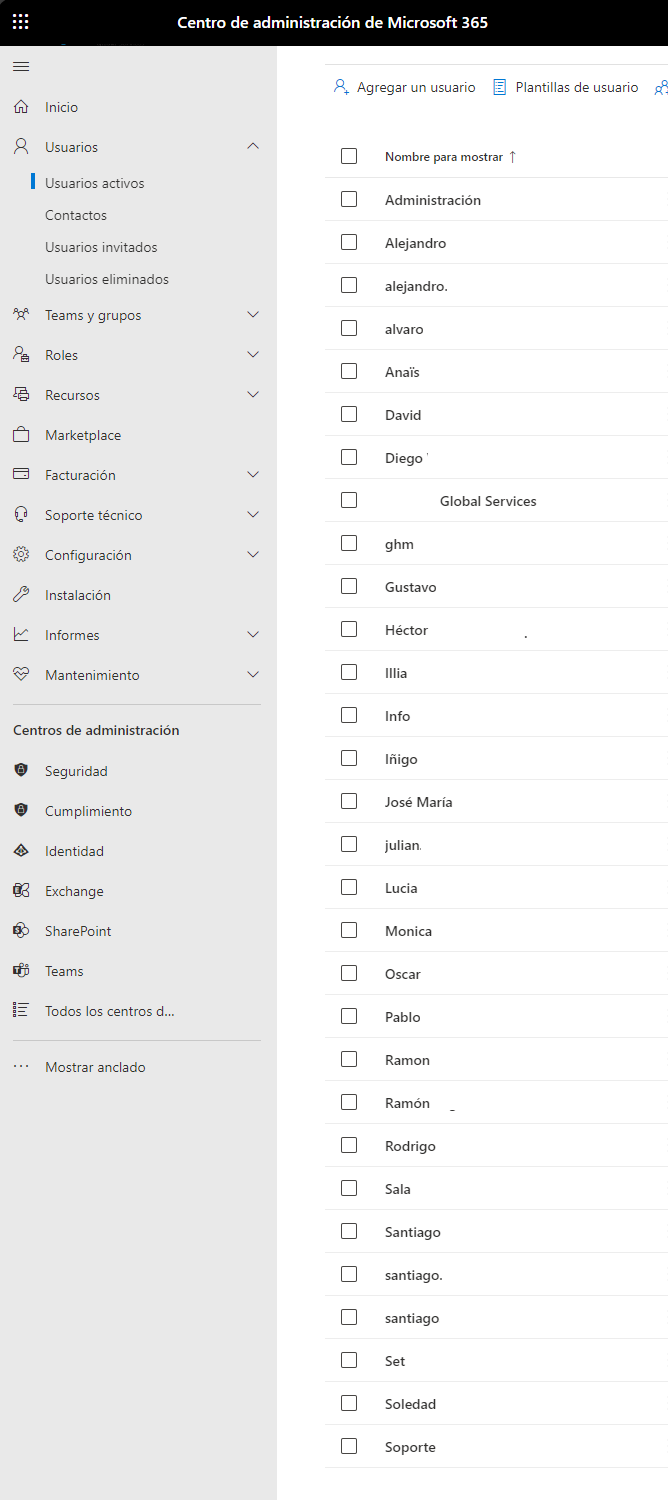Go to Usuarios eliminados
The width and height of the screenshot is (668, 1500).
point(107,279)
